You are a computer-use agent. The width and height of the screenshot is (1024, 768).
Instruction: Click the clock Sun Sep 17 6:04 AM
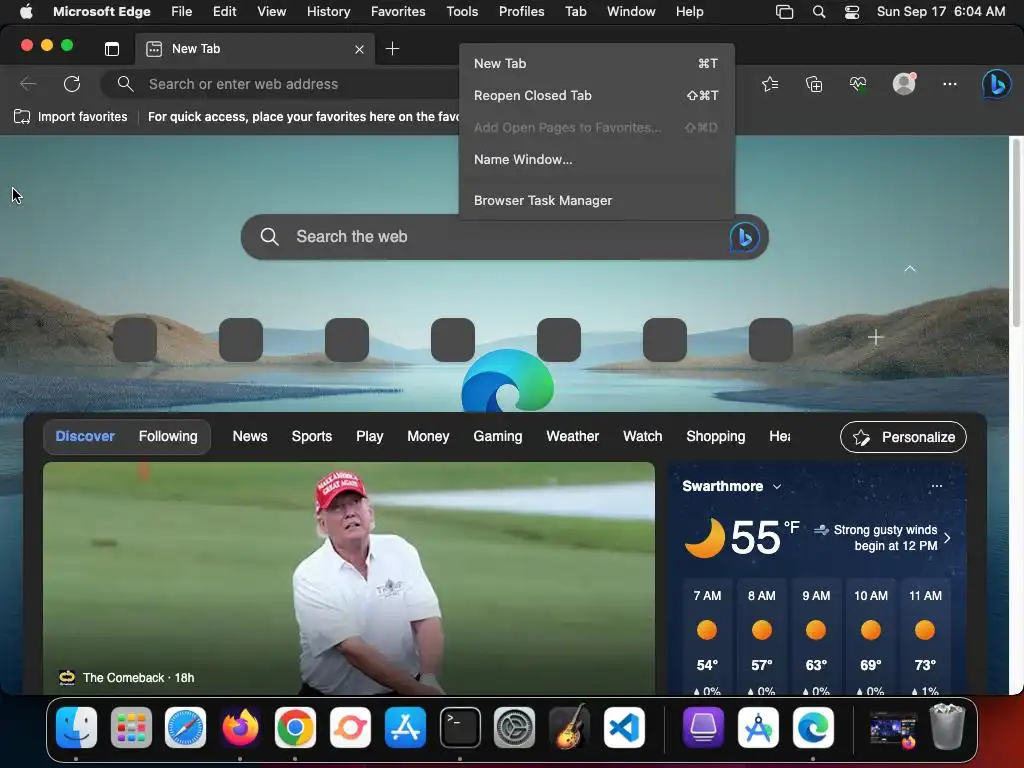[940, 12]
